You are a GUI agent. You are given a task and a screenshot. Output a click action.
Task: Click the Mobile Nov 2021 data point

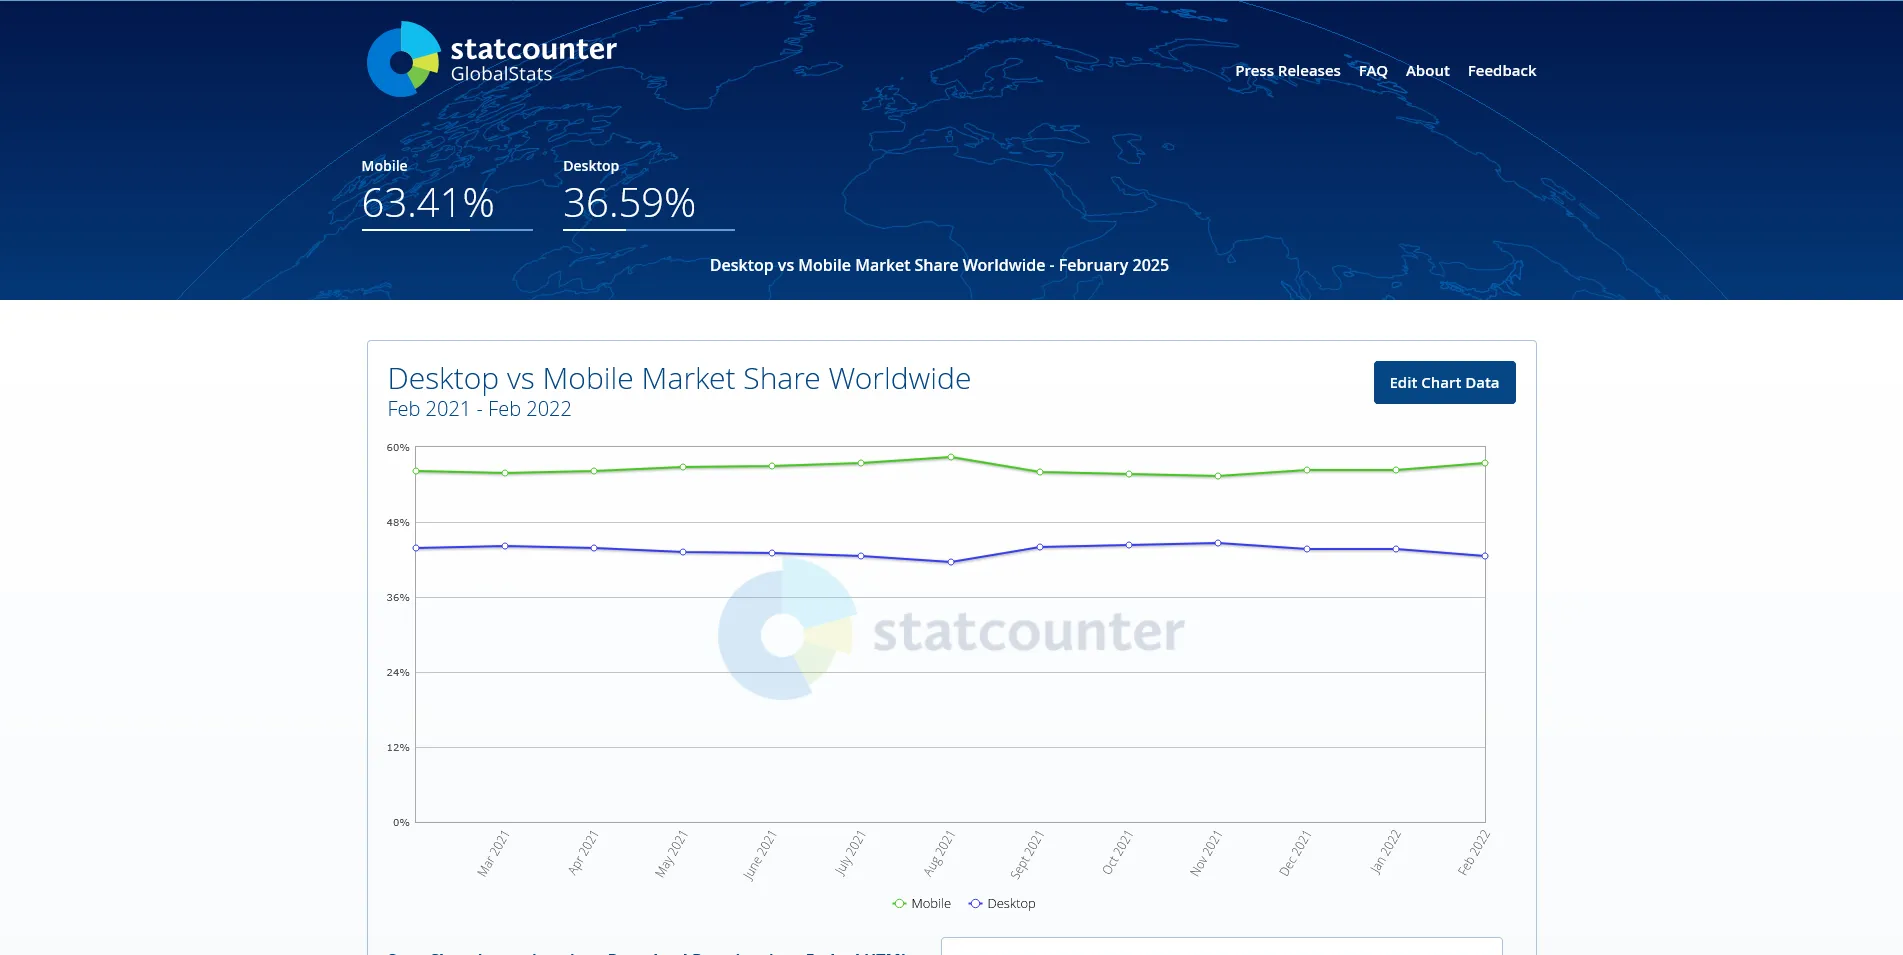point(1218,476)
